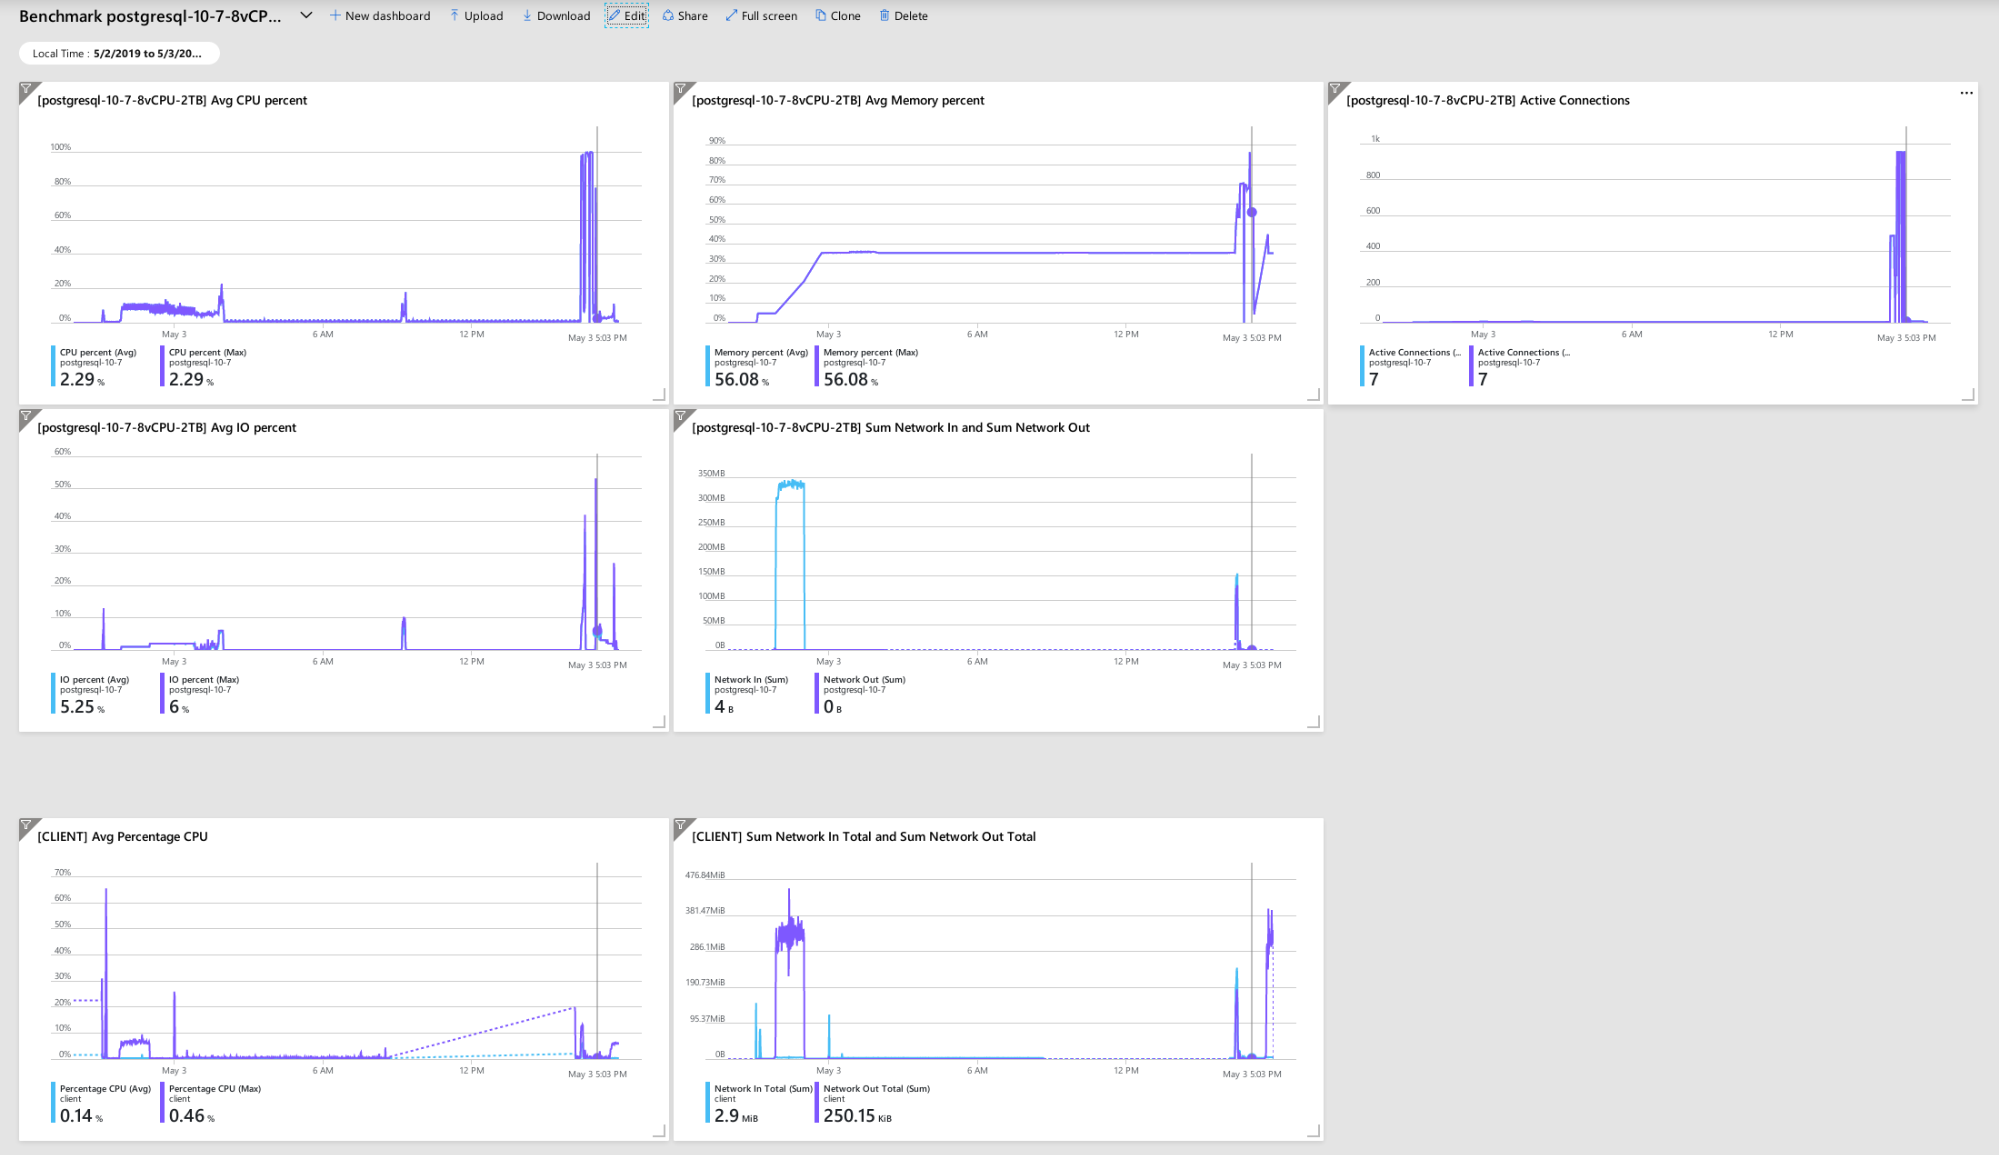Screen dimensions: 1999x1156
Task: Click the Upload toolbar button
Action: (476, 16)
